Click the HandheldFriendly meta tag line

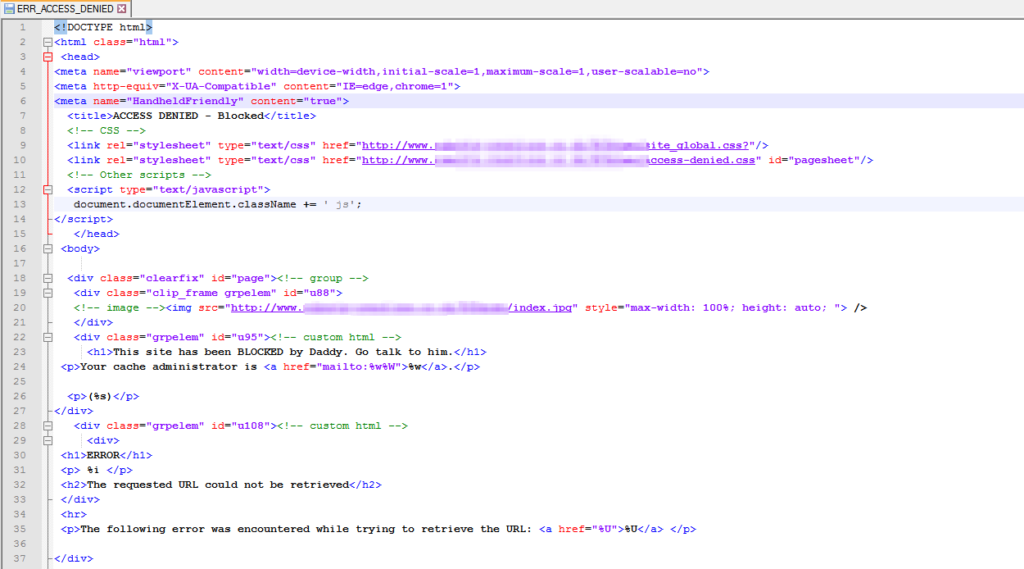[201, 101]
